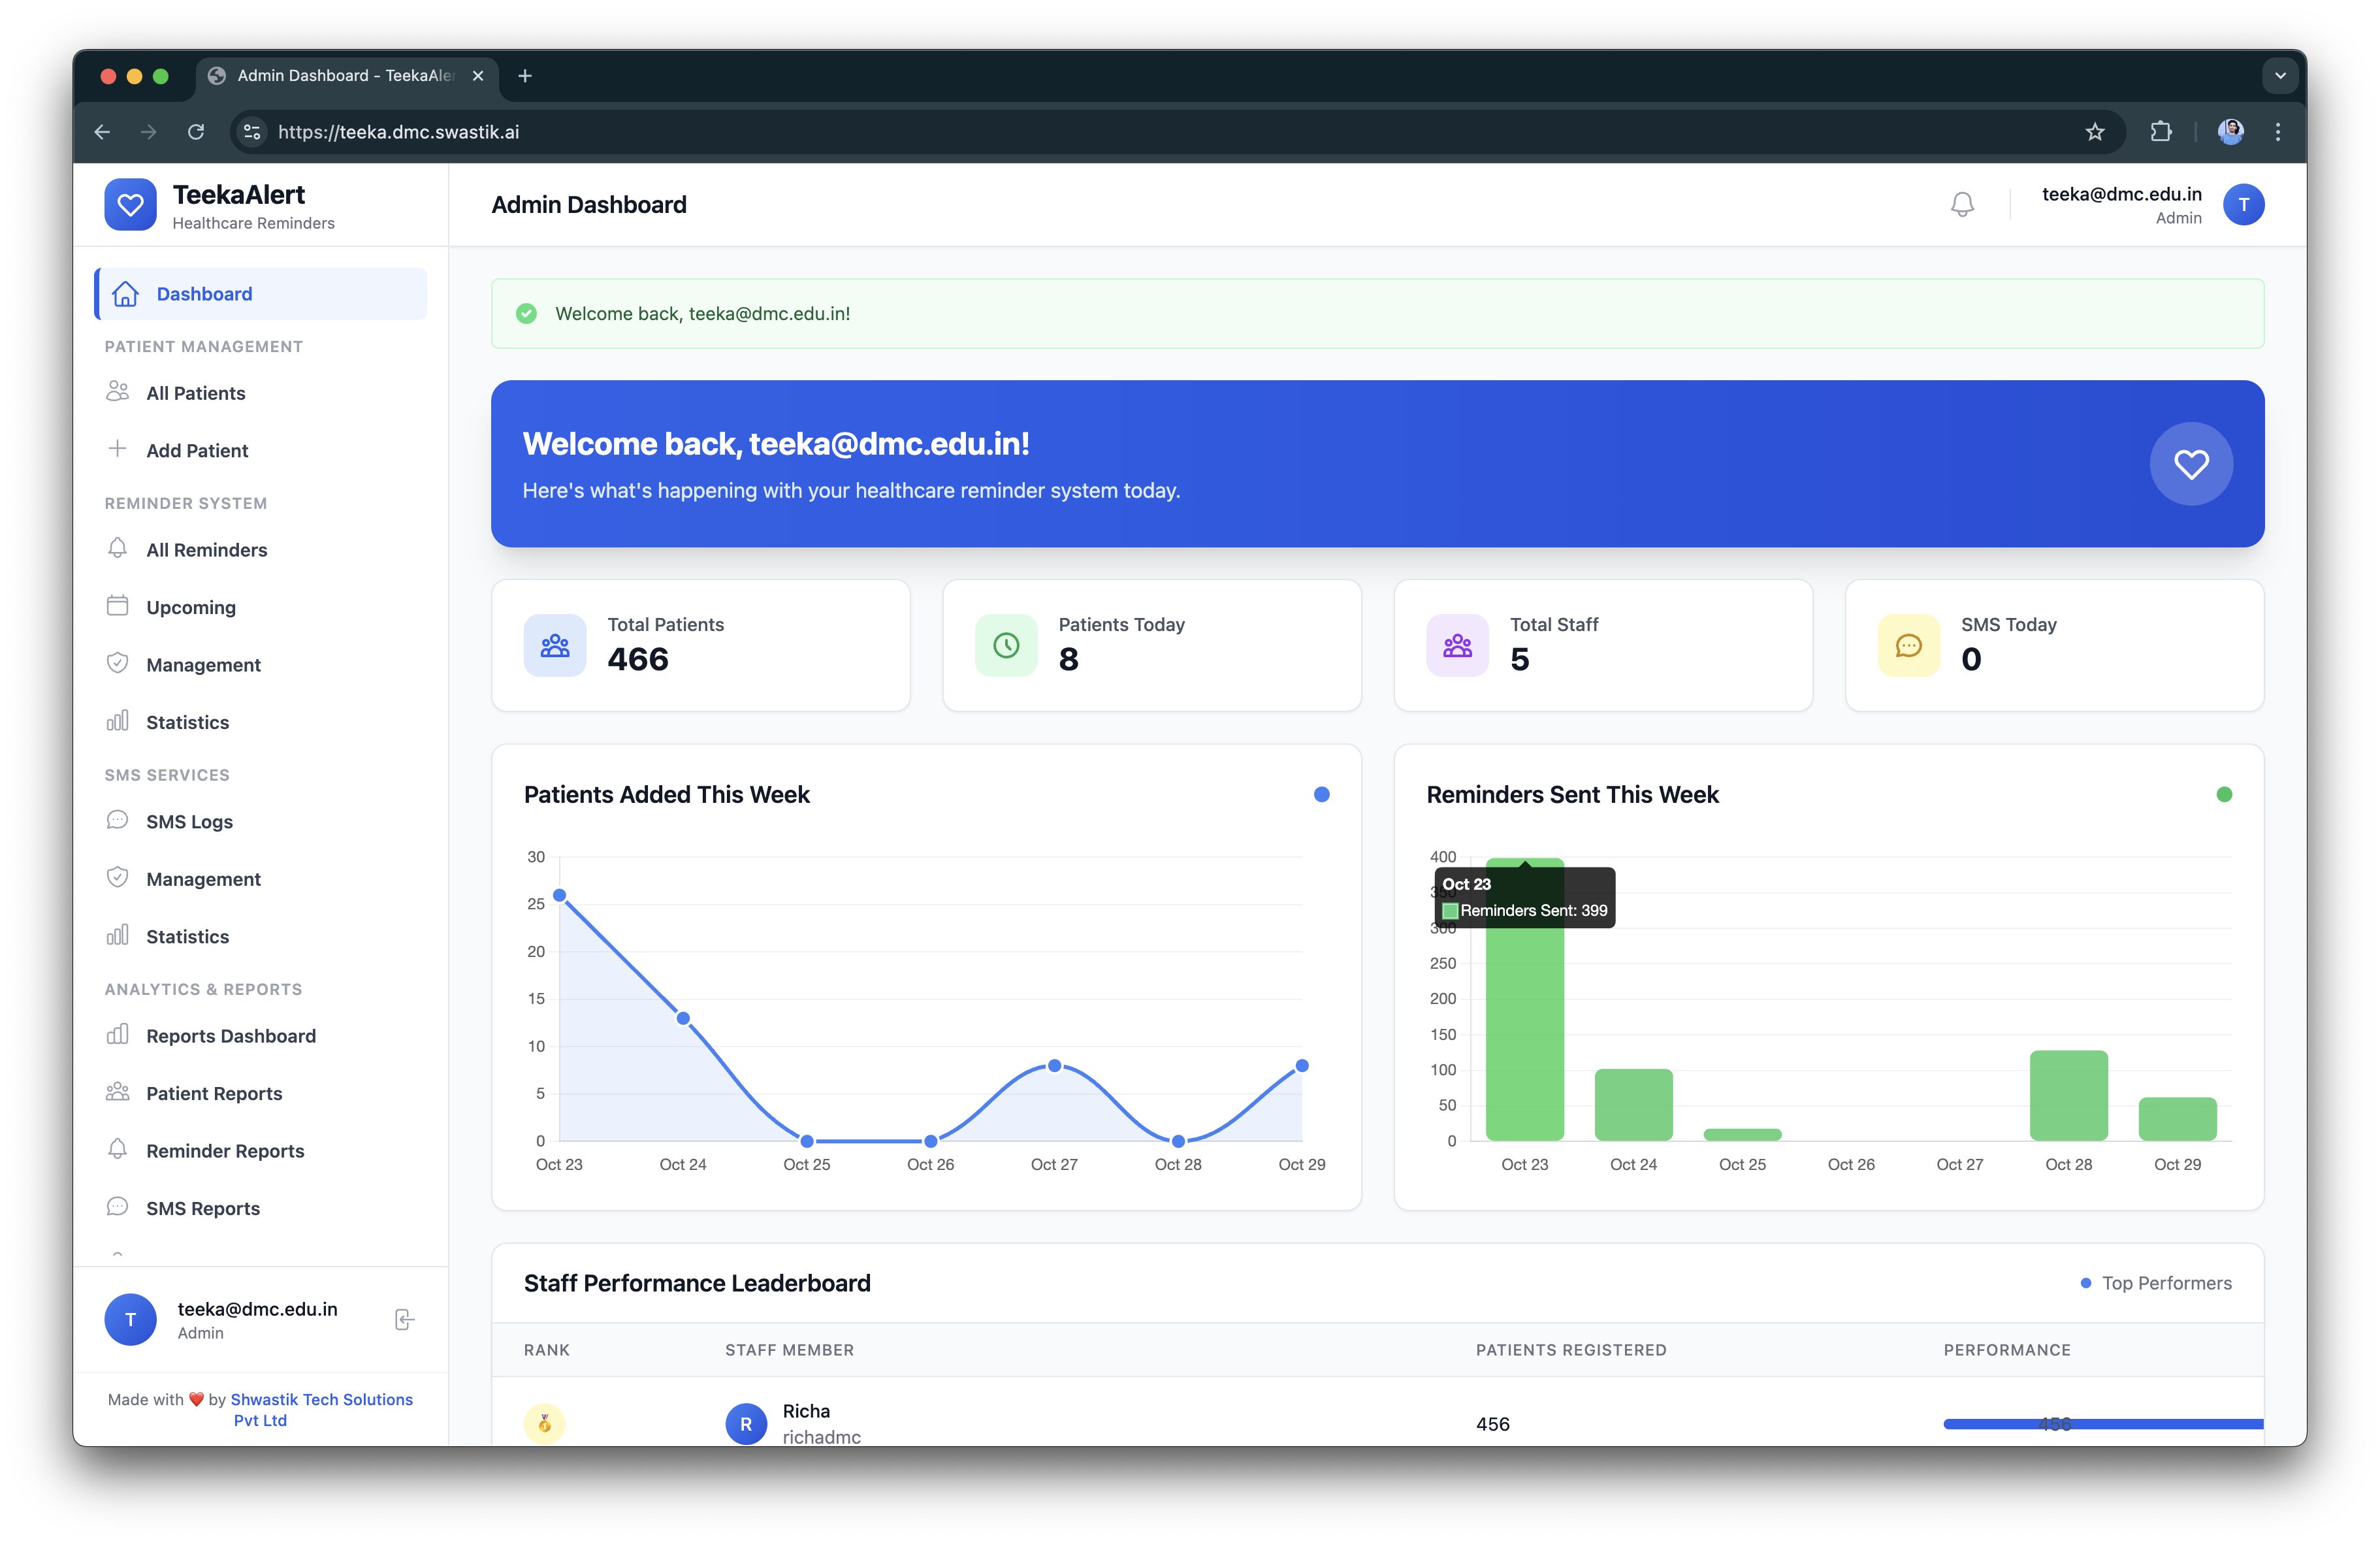
Task: Open browser extensions puzzle icon
Action: (2161, 132)
